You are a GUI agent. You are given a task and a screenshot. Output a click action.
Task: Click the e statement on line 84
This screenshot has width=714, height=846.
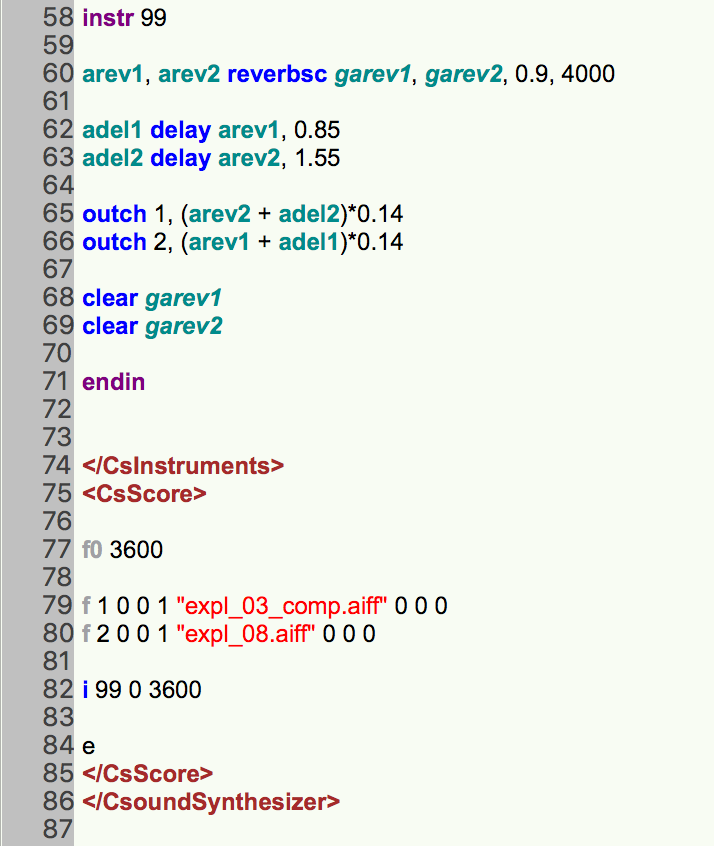pyautogui.click(x=89, y=746)
